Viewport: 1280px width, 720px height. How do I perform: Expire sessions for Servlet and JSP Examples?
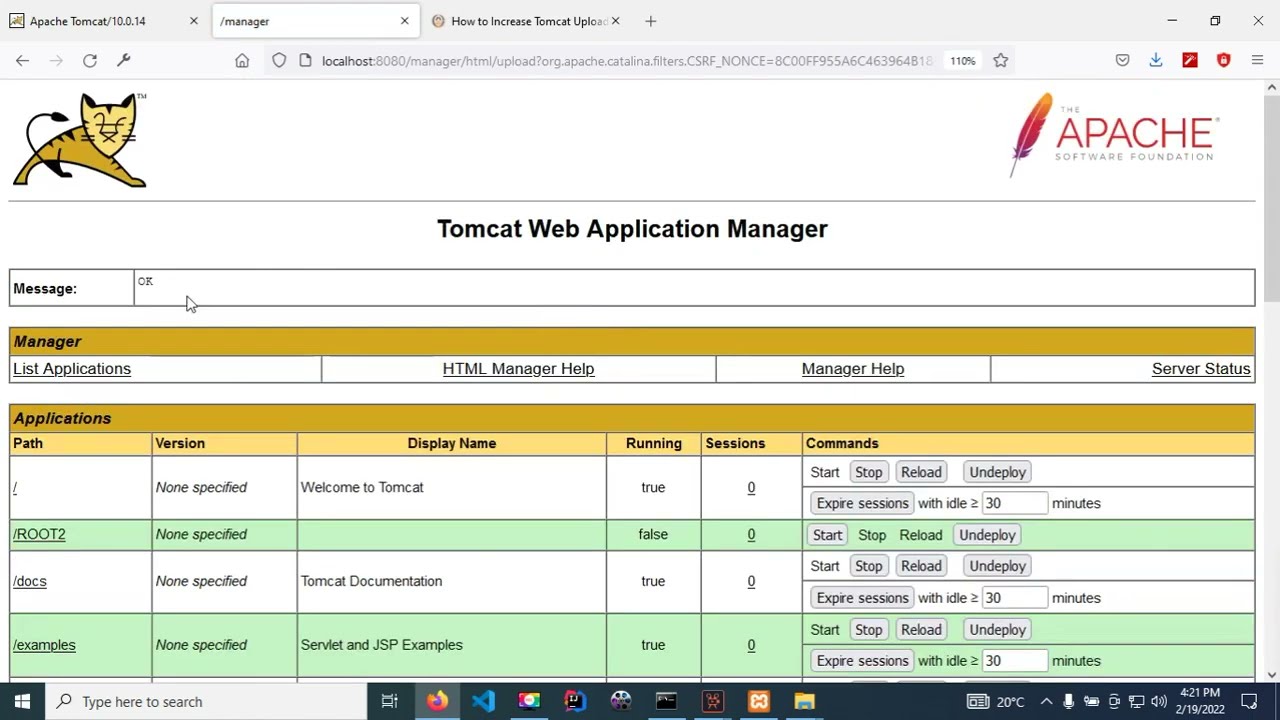tap(862, 661)
